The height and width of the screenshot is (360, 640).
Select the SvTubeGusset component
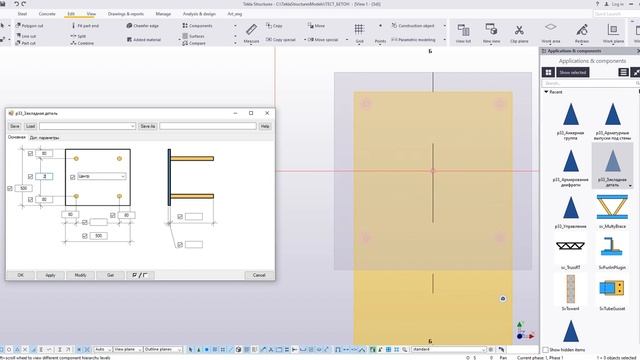tap(612, 294)
